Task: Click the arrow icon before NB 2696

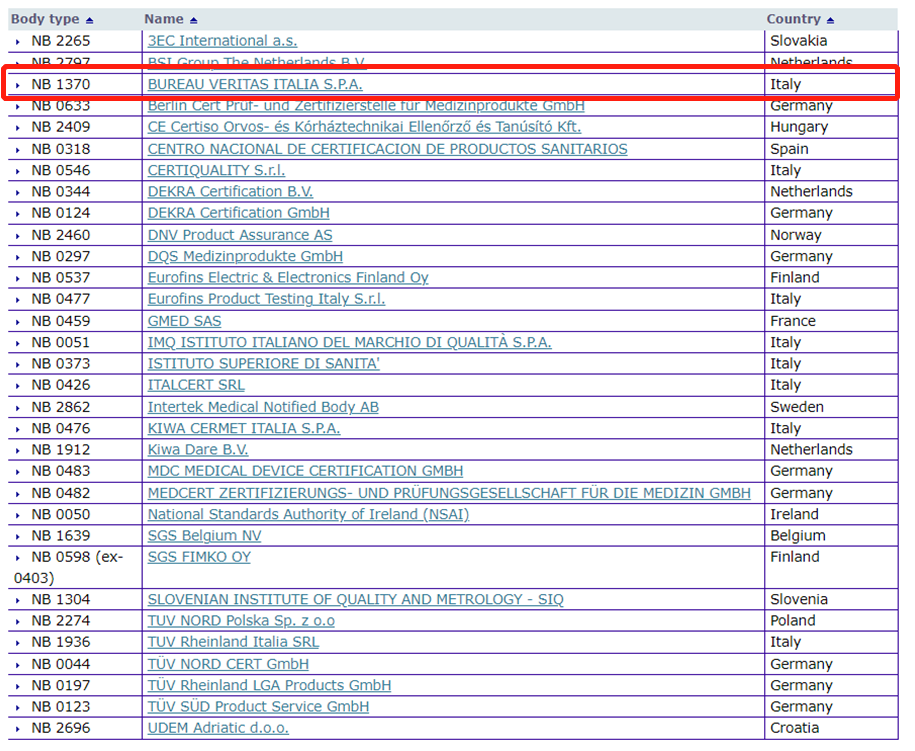Action: pos(18,729)
